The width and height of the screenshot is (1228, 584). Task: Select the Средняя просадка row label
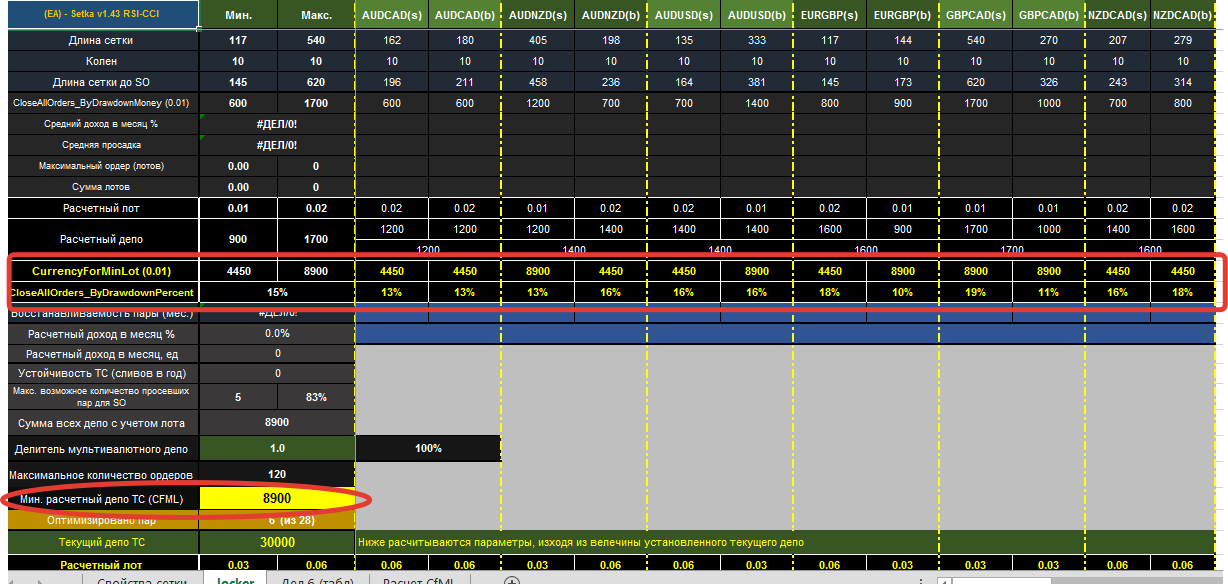[103, 145]
